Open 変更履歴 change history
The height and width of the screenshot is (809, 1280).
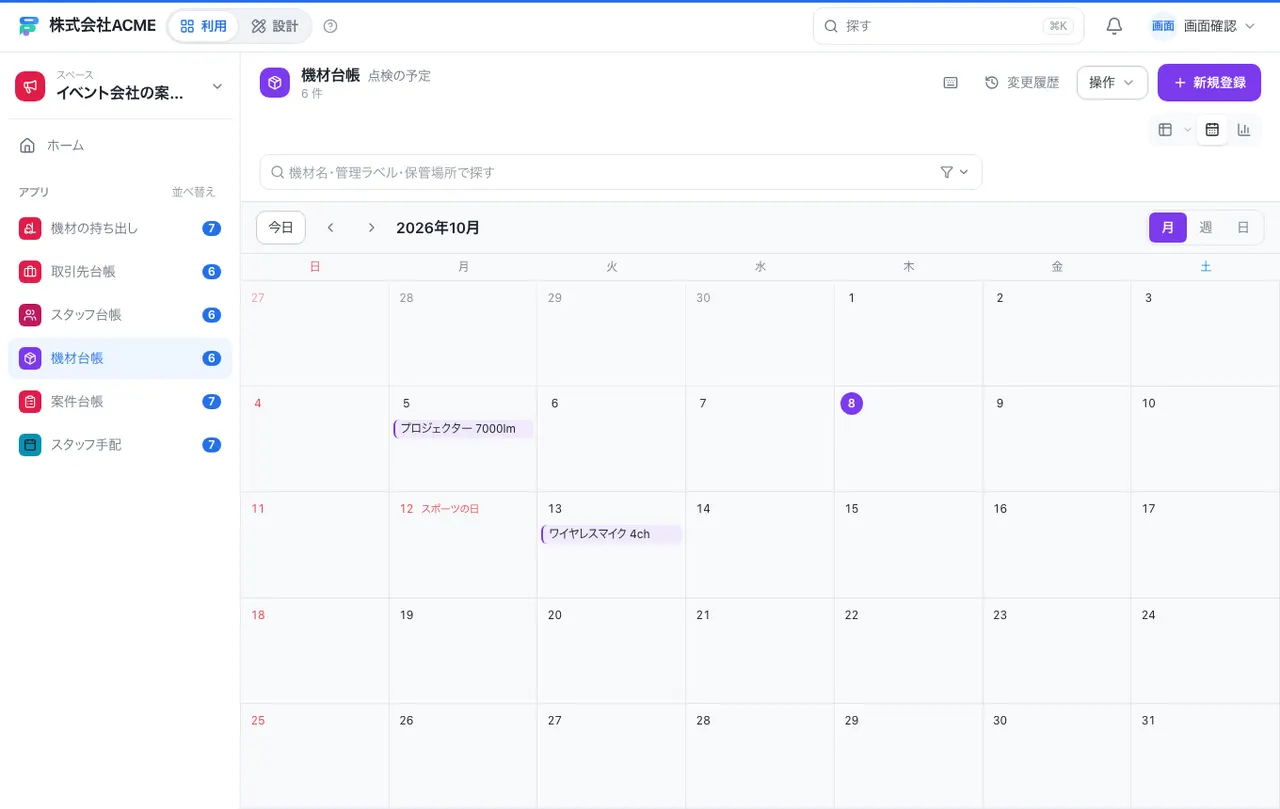[x=1022, y=83]
